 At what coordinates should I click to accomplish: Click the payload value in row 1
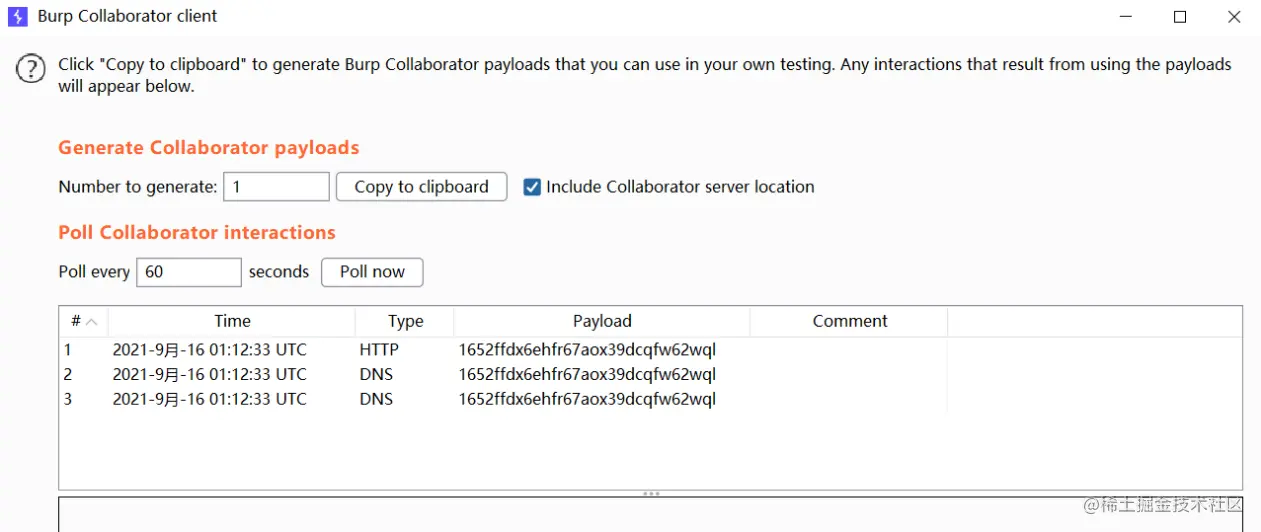pos(587,350)
